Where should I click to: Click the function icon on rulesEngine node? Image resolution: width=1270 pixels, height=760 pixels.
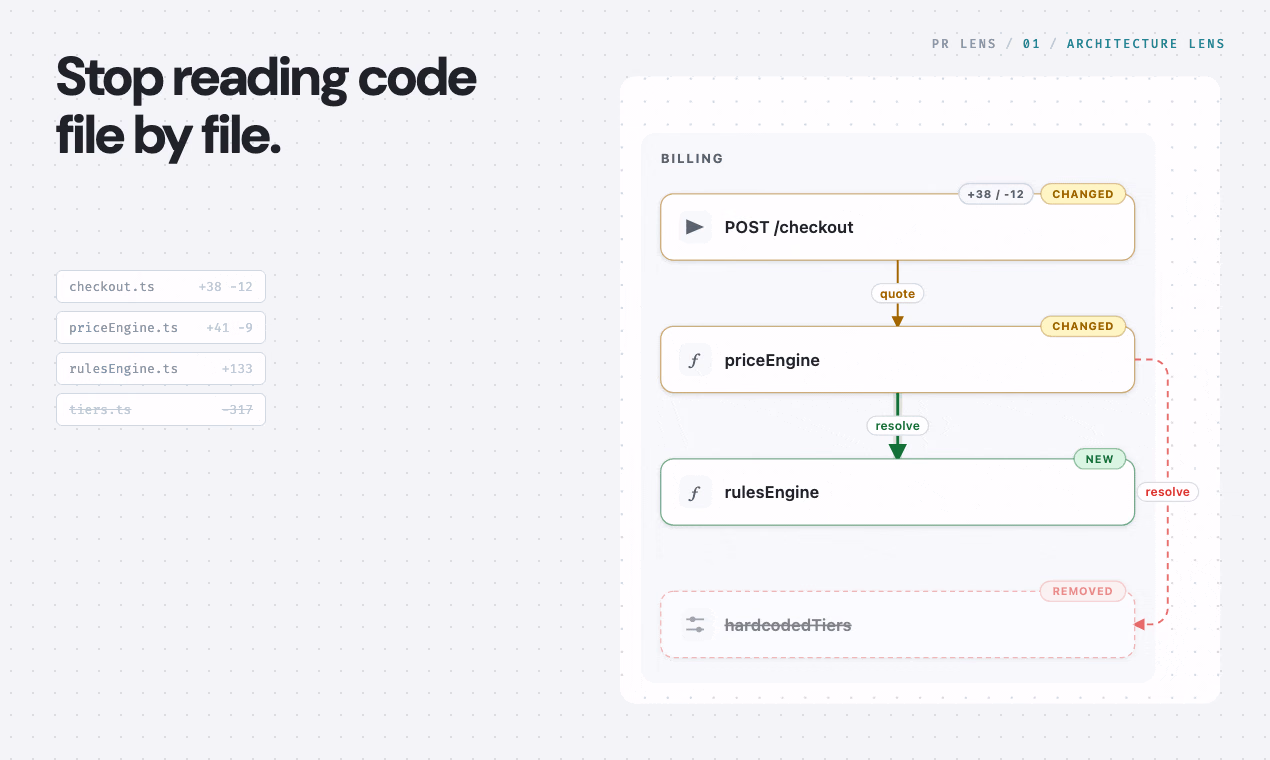pos(695,492)
